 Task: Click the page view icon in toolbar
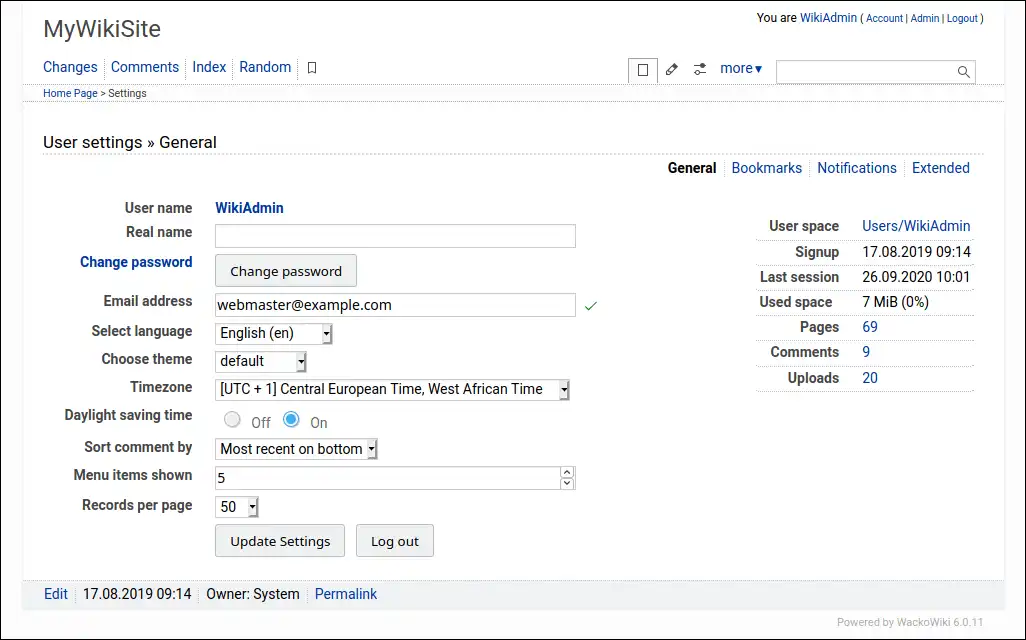click(x=643, y=70)
